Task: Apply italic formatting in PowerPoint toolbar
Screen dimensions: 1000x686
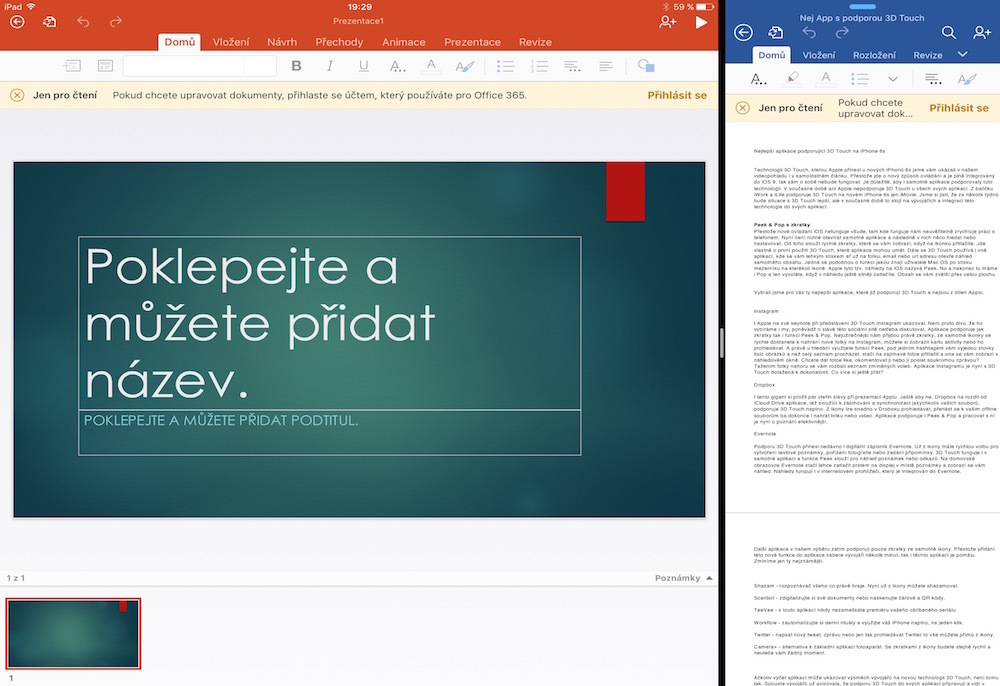Action: coord(329,64)
